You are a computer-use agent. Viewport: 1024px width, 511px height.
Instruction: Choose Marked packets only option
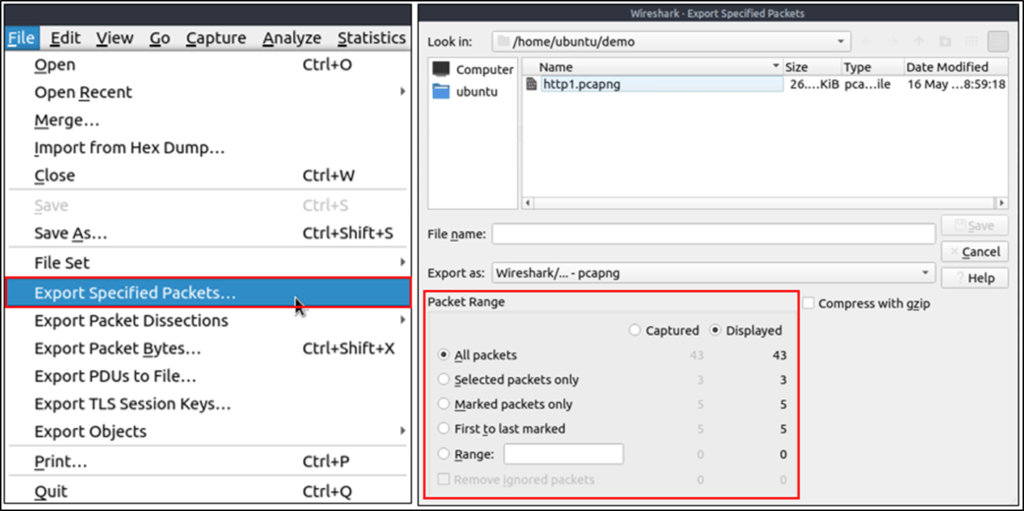click(x=444, y=404)
